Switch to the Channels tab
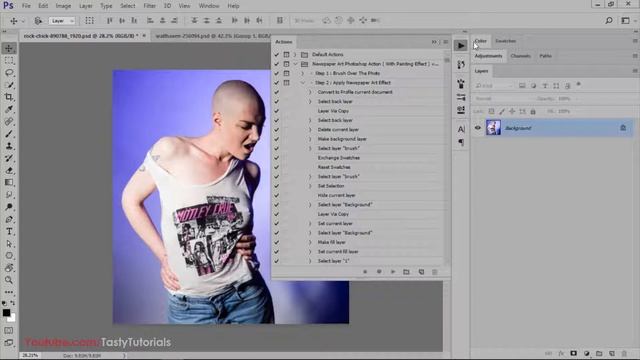This screenshot has height=360, width=640. [x=520, y=56]
